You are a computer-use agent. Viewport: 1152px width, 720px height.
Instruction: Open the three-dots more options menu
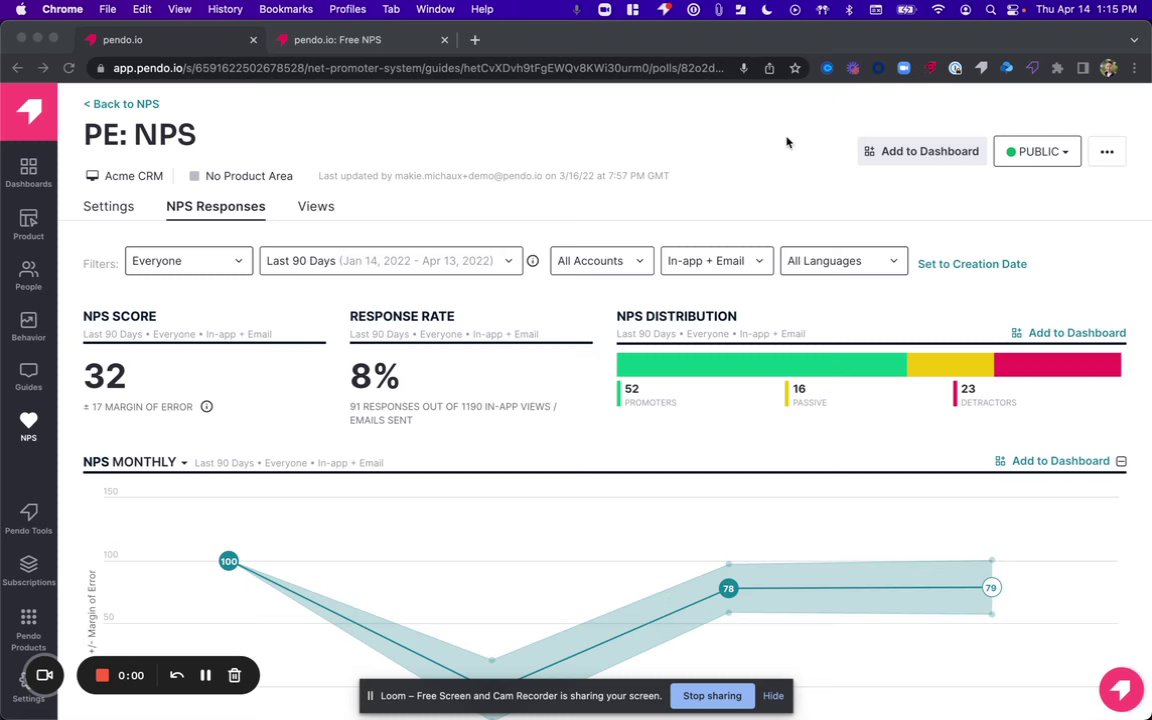pyautogui.click(x=1106, y=151)
